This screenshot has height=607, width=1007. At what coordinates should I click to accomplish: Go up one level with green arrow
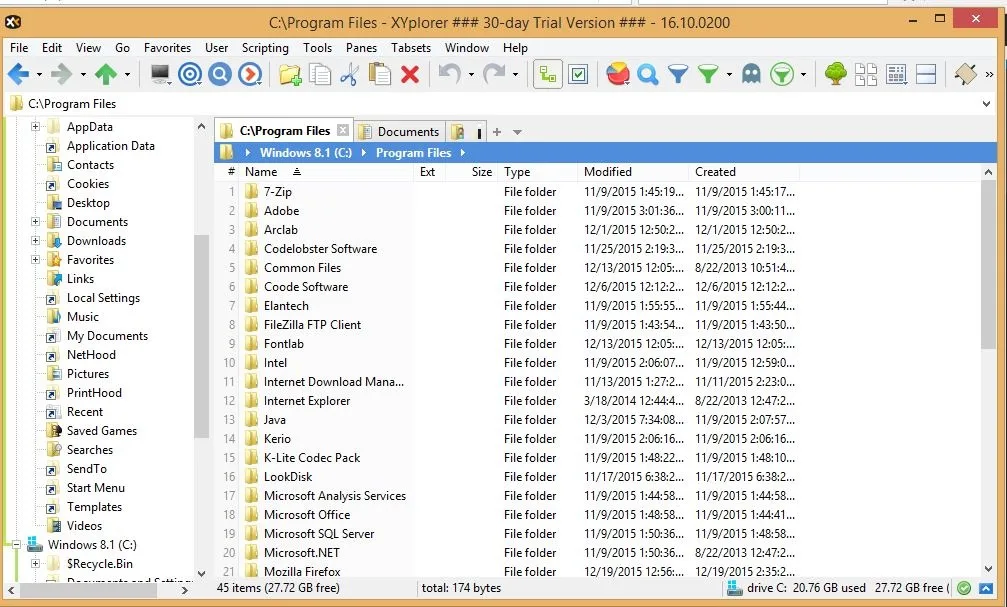[x=106, y=75]
